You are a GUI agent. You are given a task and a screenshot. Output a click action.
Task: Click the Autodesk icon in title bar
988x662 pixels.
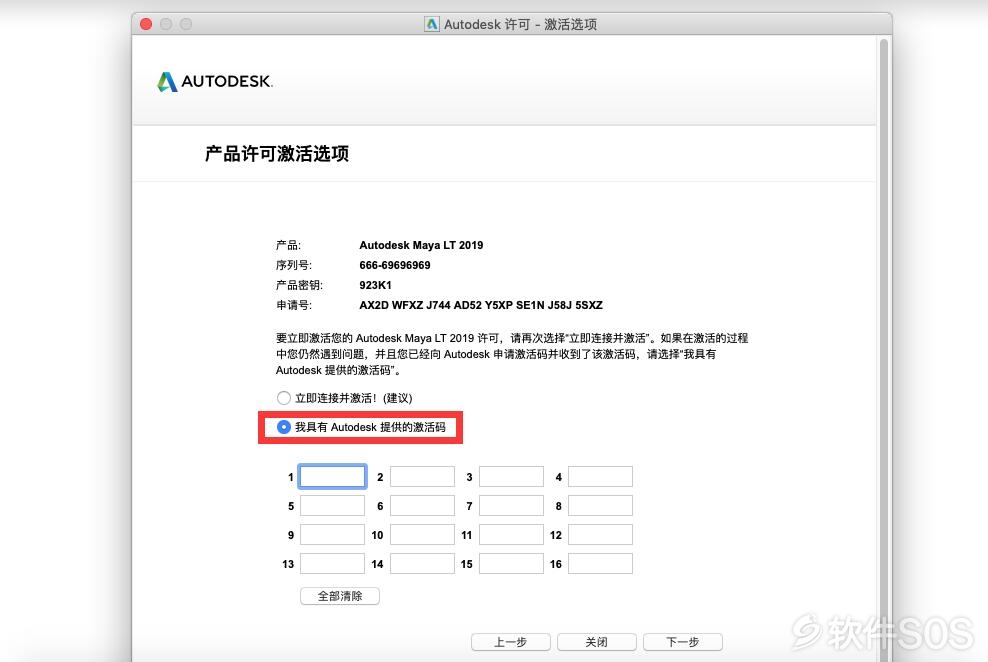tap(432, 24)
